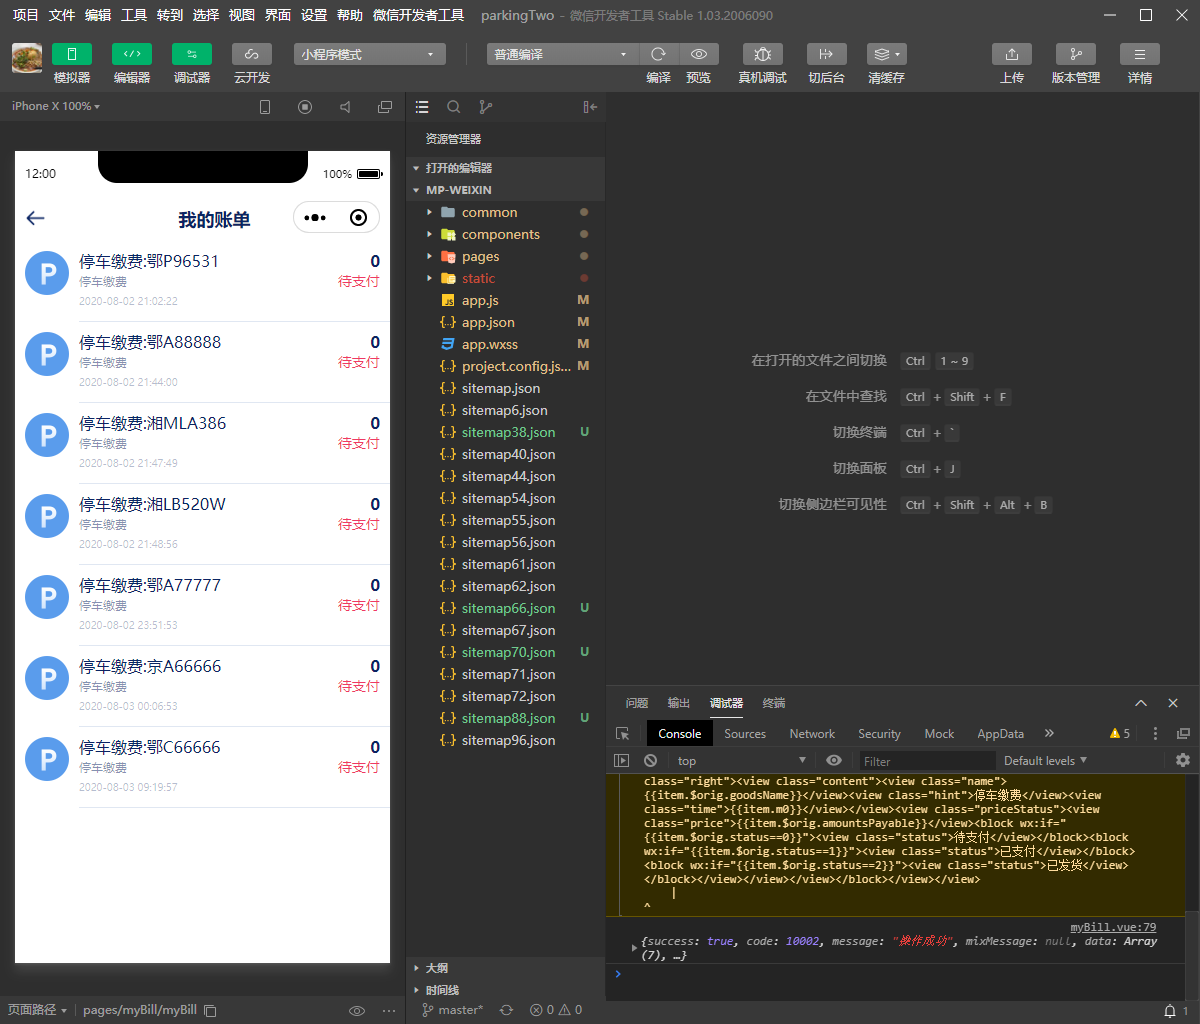Open the Default levels dropdown
The image size is (1200, 1024).
1045,760
